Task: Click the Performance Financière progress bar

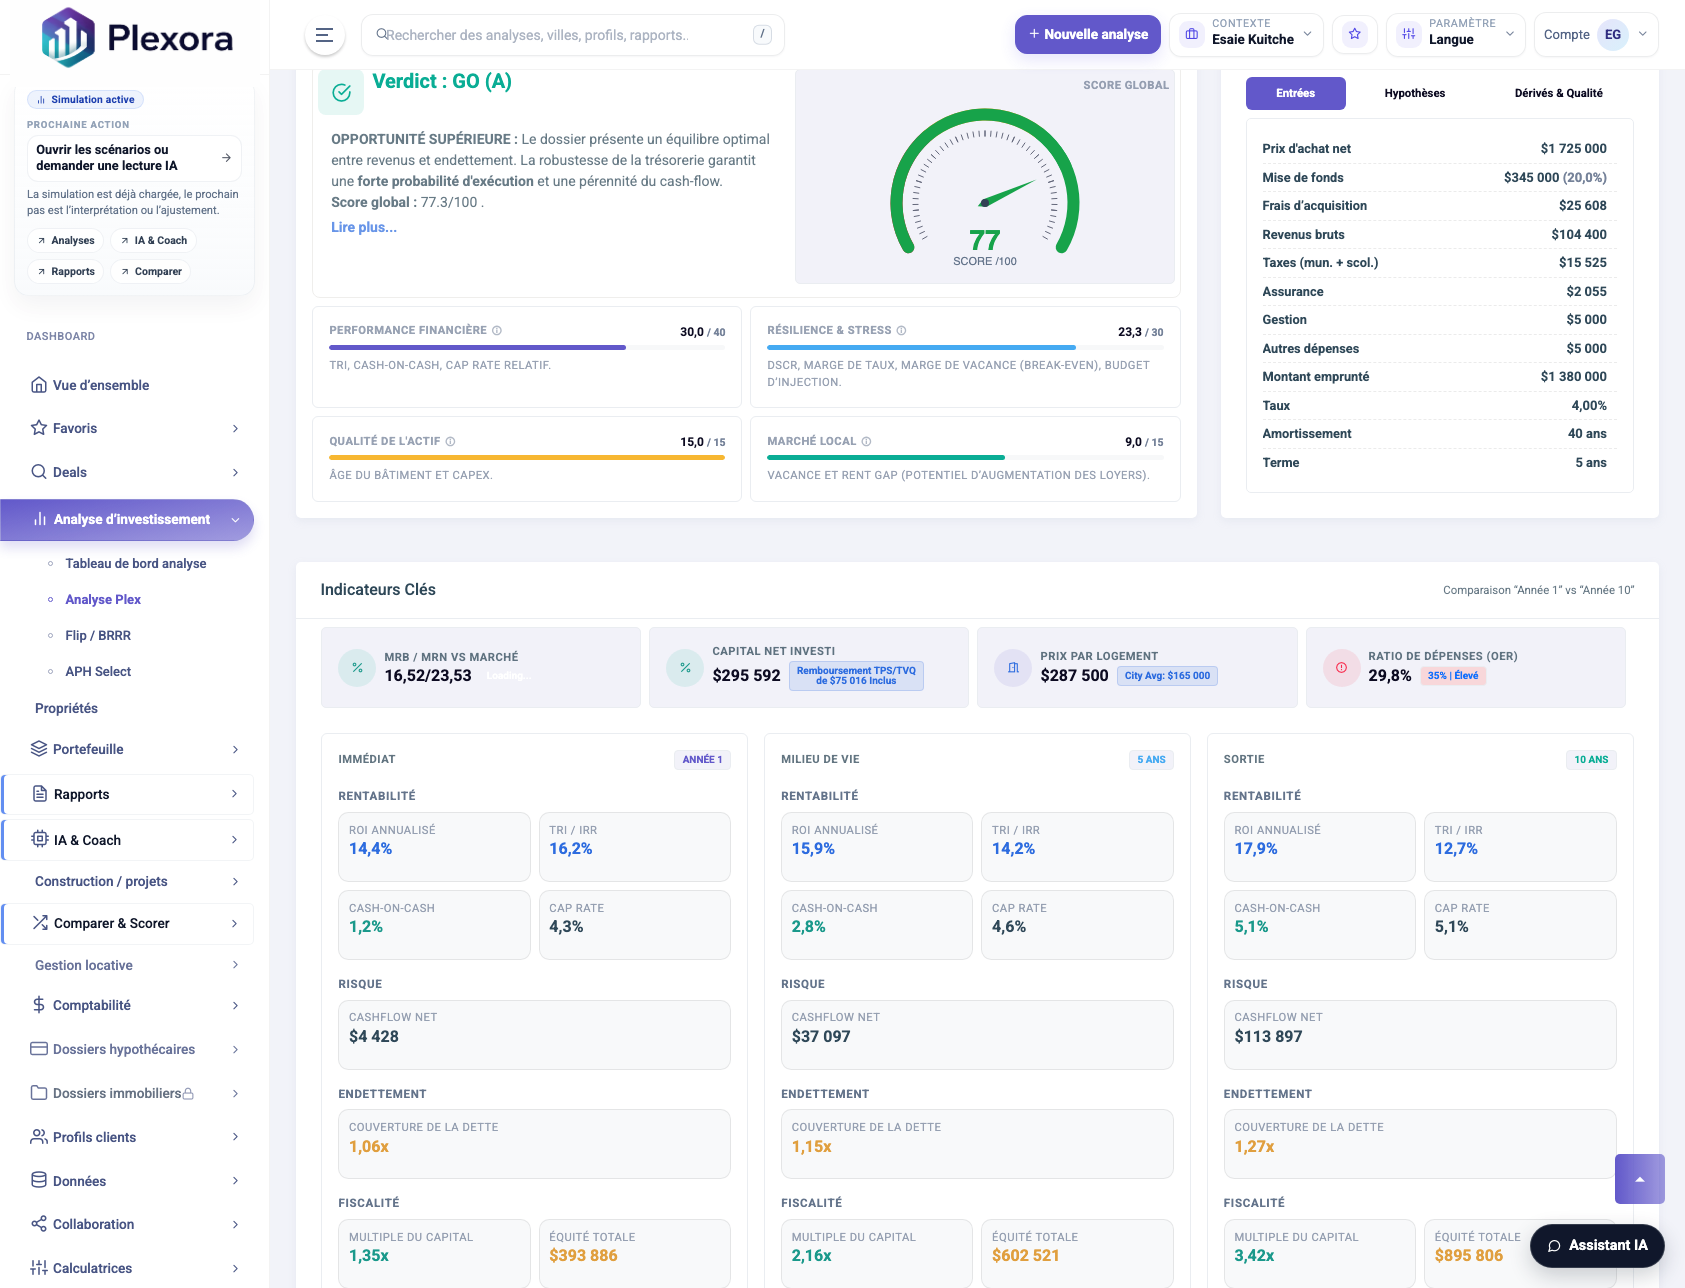Action: click(476, 347)
